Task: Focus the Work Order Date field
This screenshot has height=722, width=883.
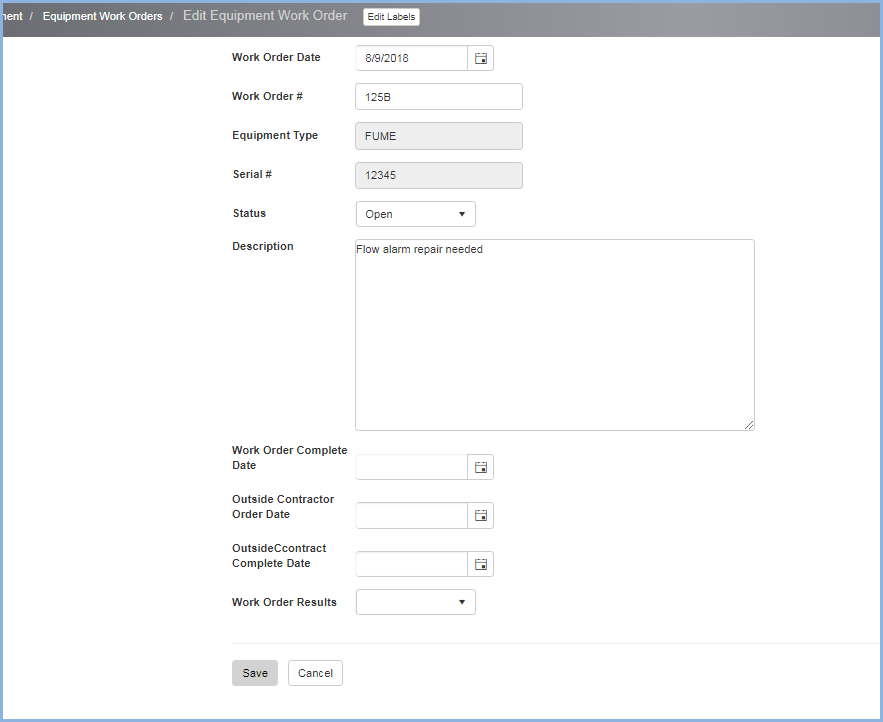Action: point(412,58)
